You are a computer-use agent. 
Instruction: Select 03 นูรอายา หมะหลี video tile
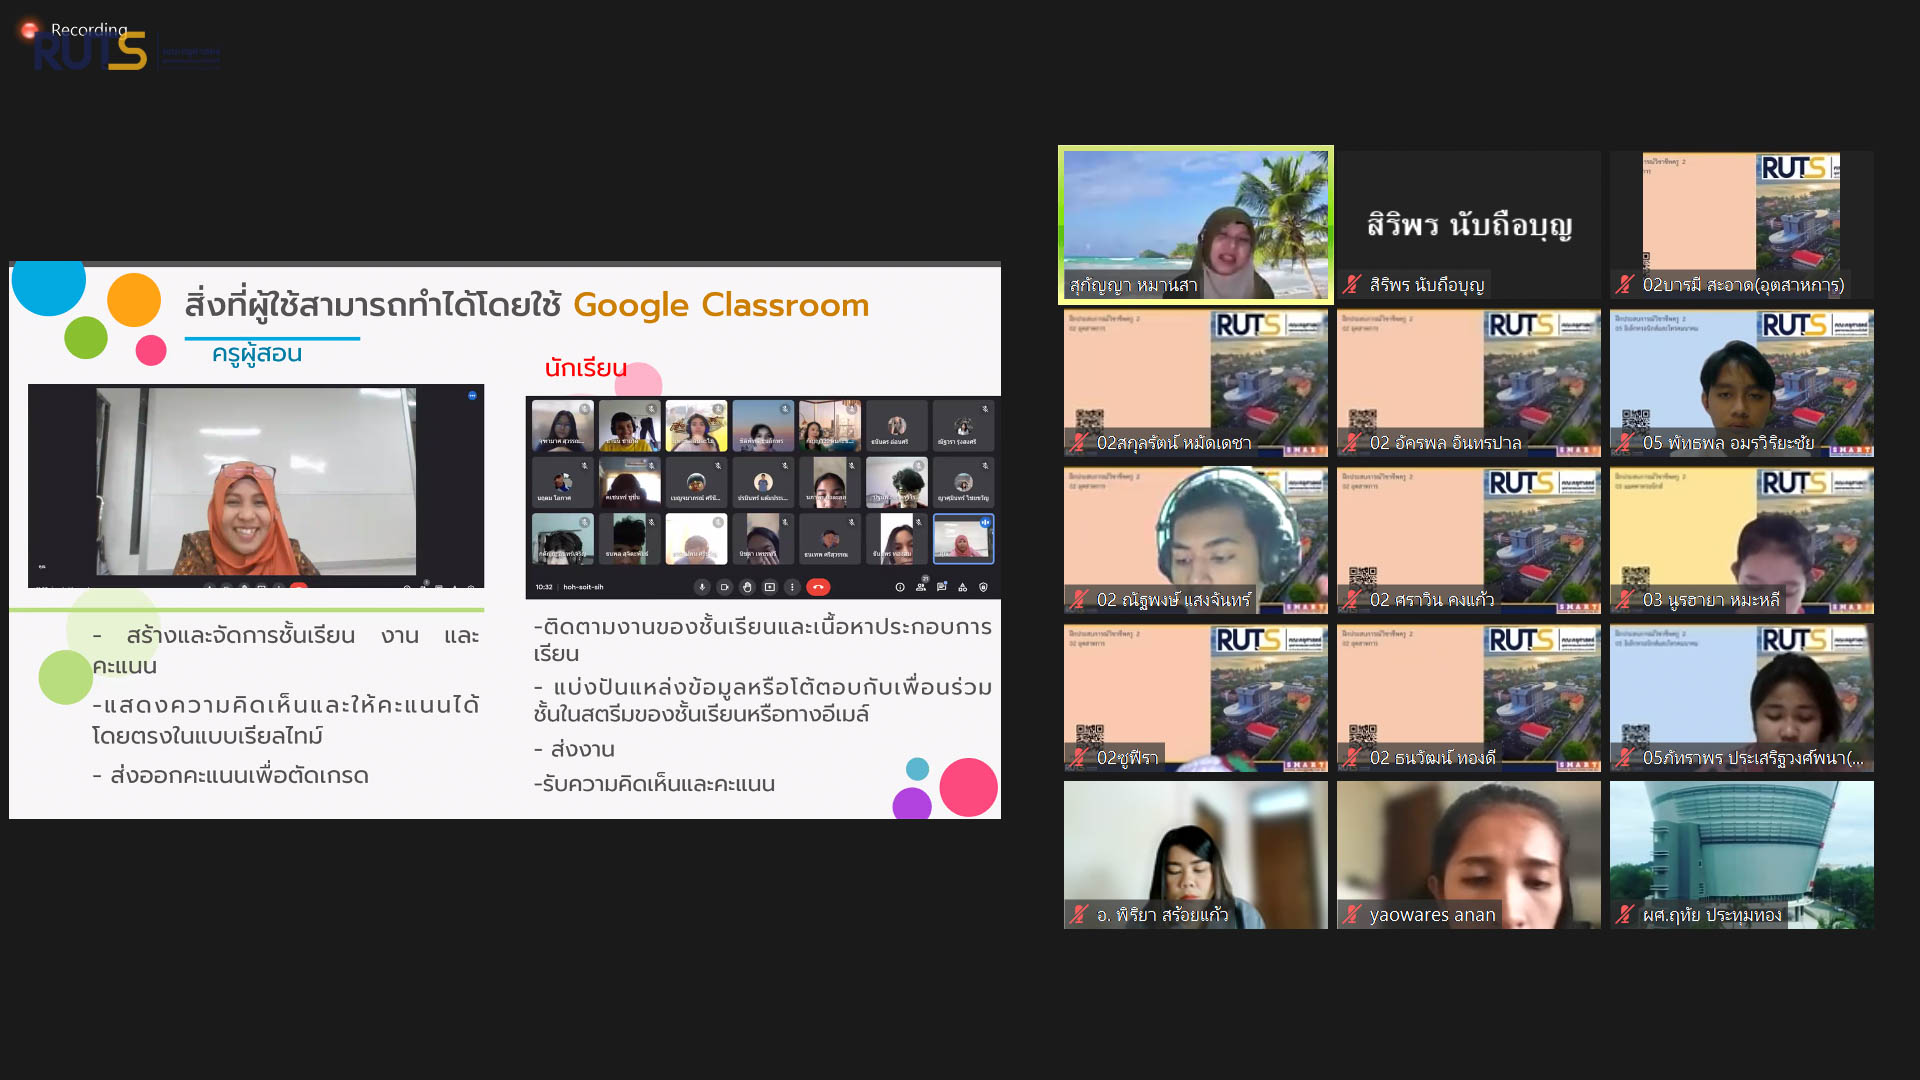pos(1742,540)
